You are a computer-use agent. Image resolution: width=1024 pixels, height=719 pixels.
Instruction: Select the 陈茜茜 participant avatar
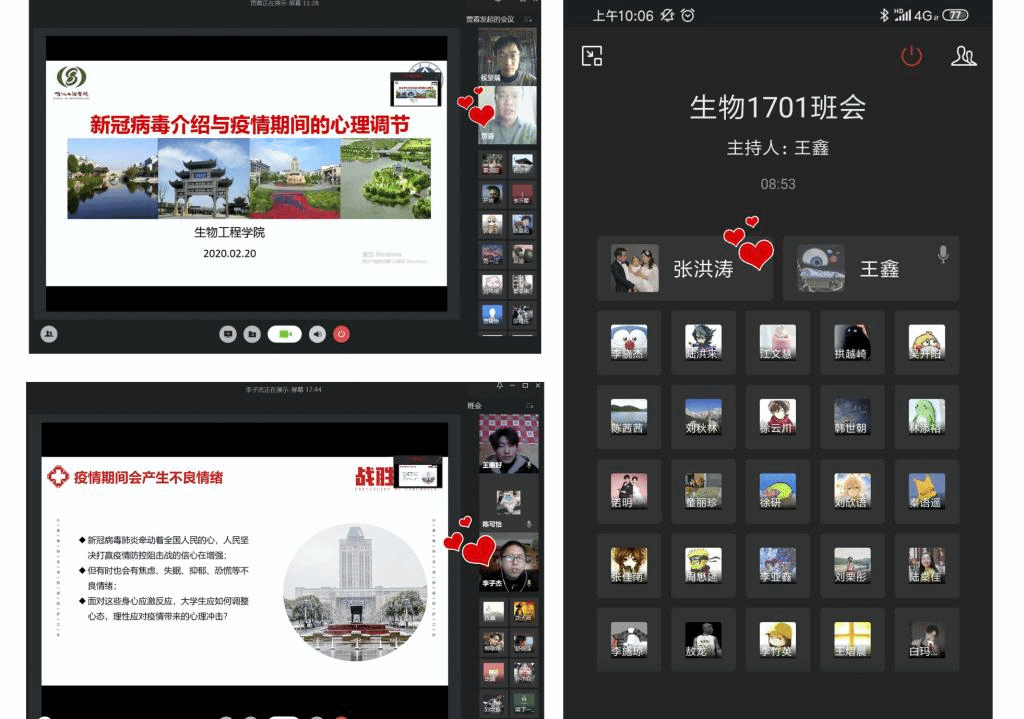pyautogui.click(x=628, y=417)
